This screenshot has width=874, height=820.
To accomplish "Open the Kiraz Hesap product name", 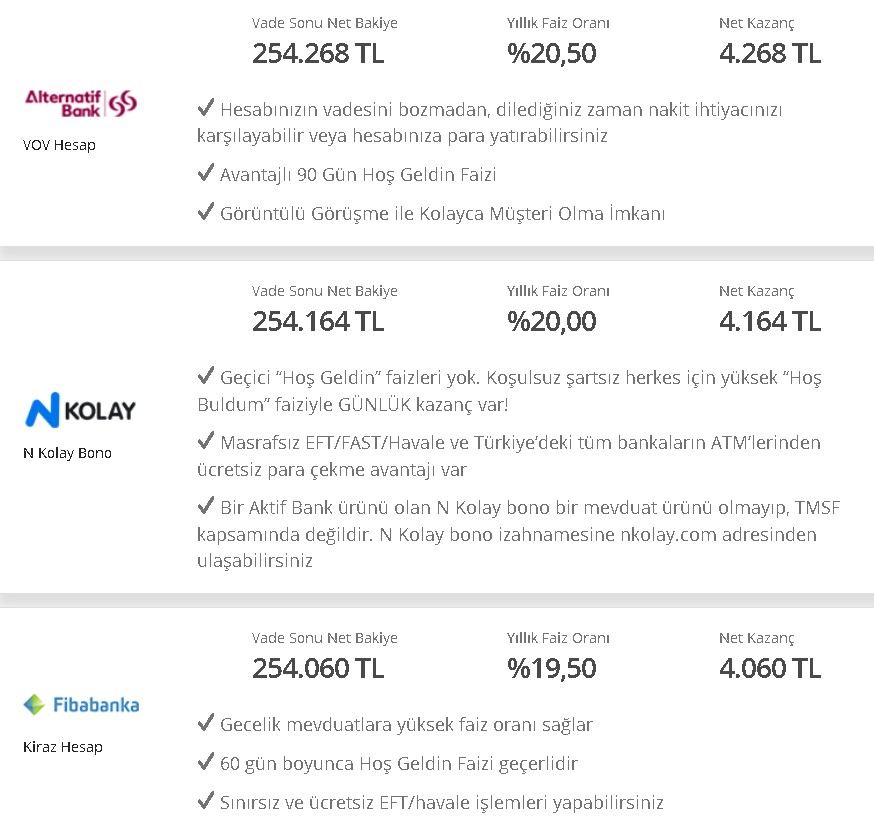I will pyautogui.click(x=62, y=747).
